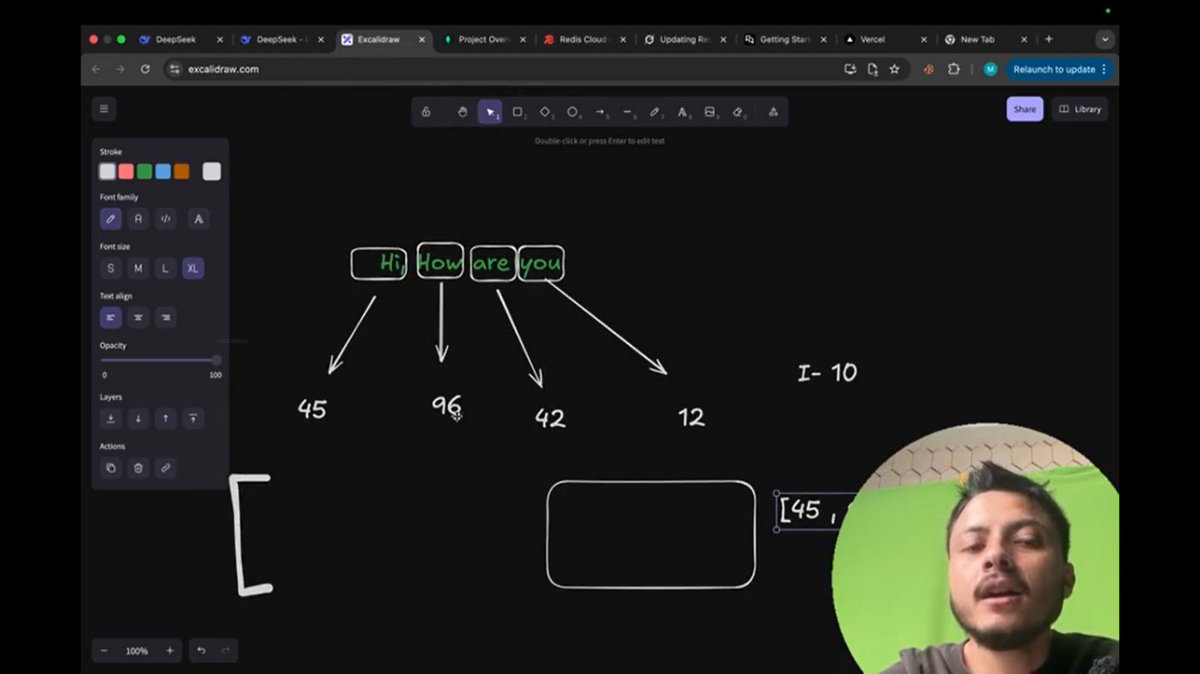
Task: Click Relaunch to update
Action: 1059,69
